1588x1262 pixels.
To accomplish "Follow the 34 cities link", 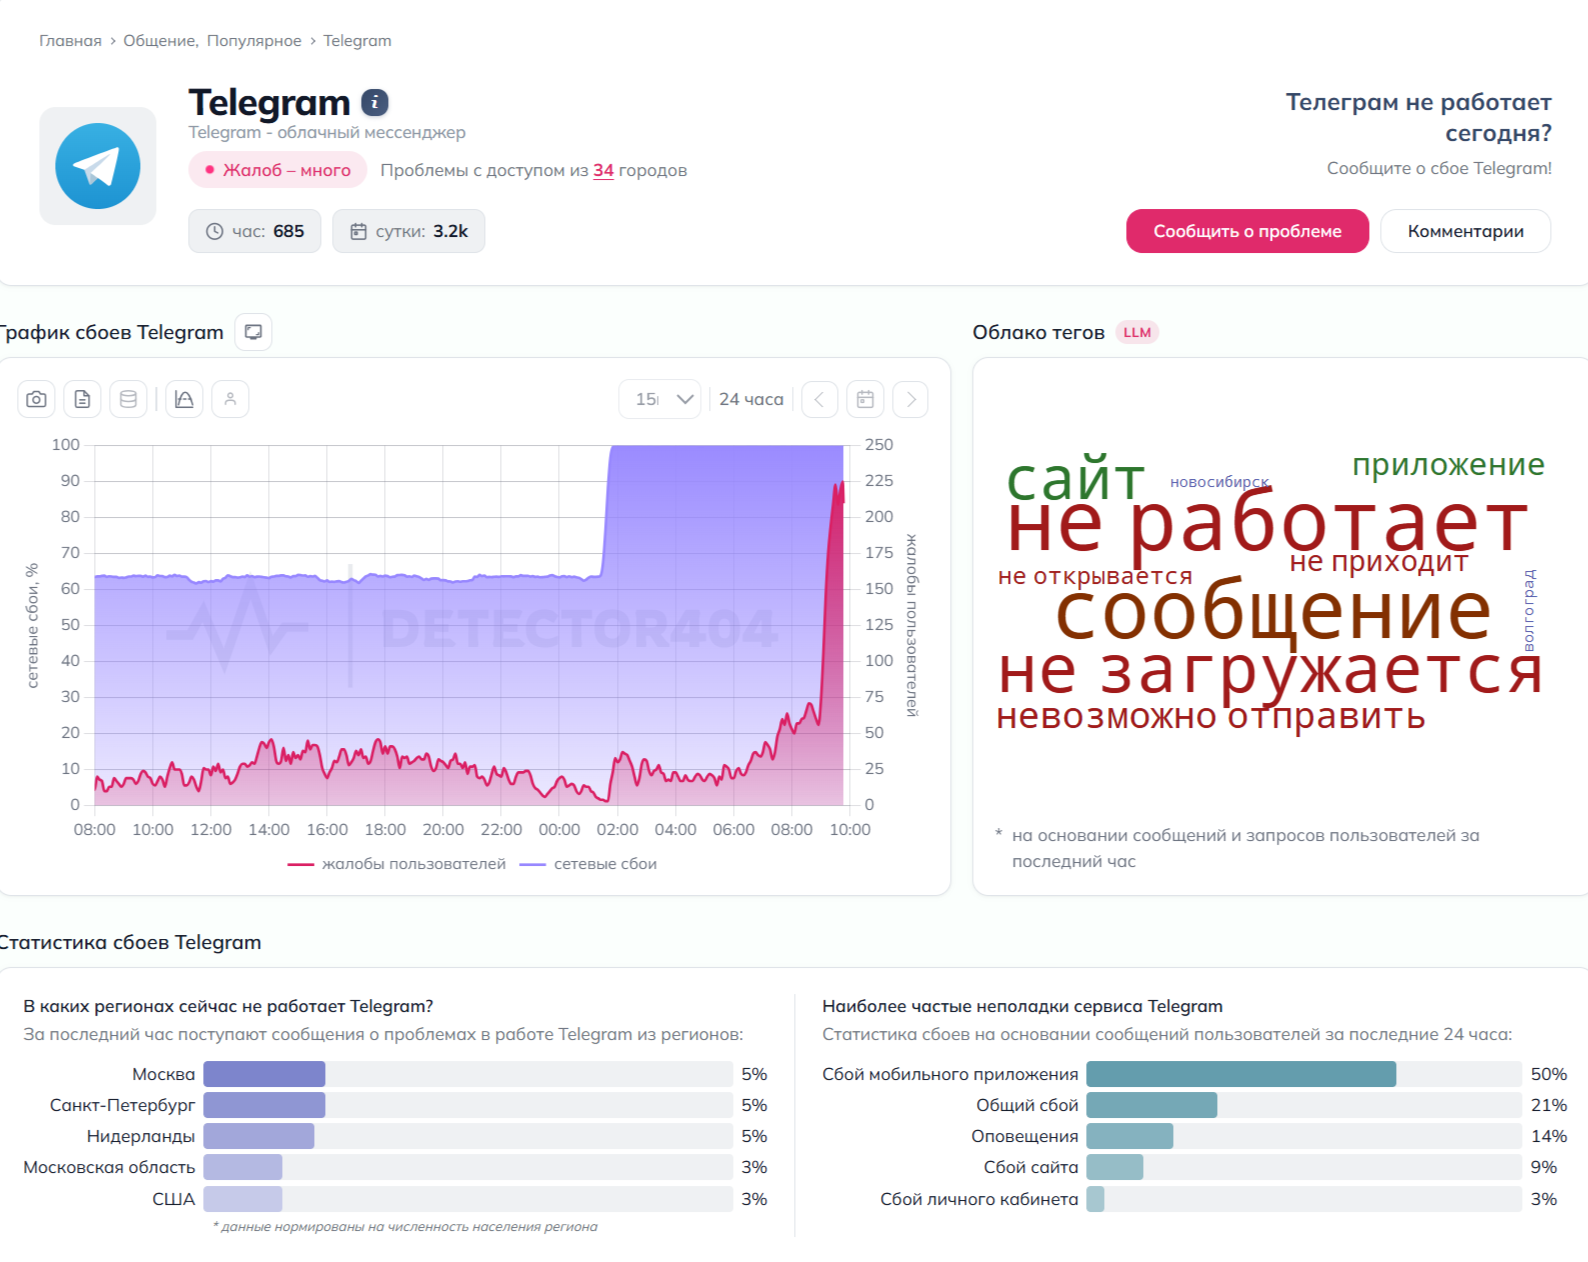I will coord(603,170).
